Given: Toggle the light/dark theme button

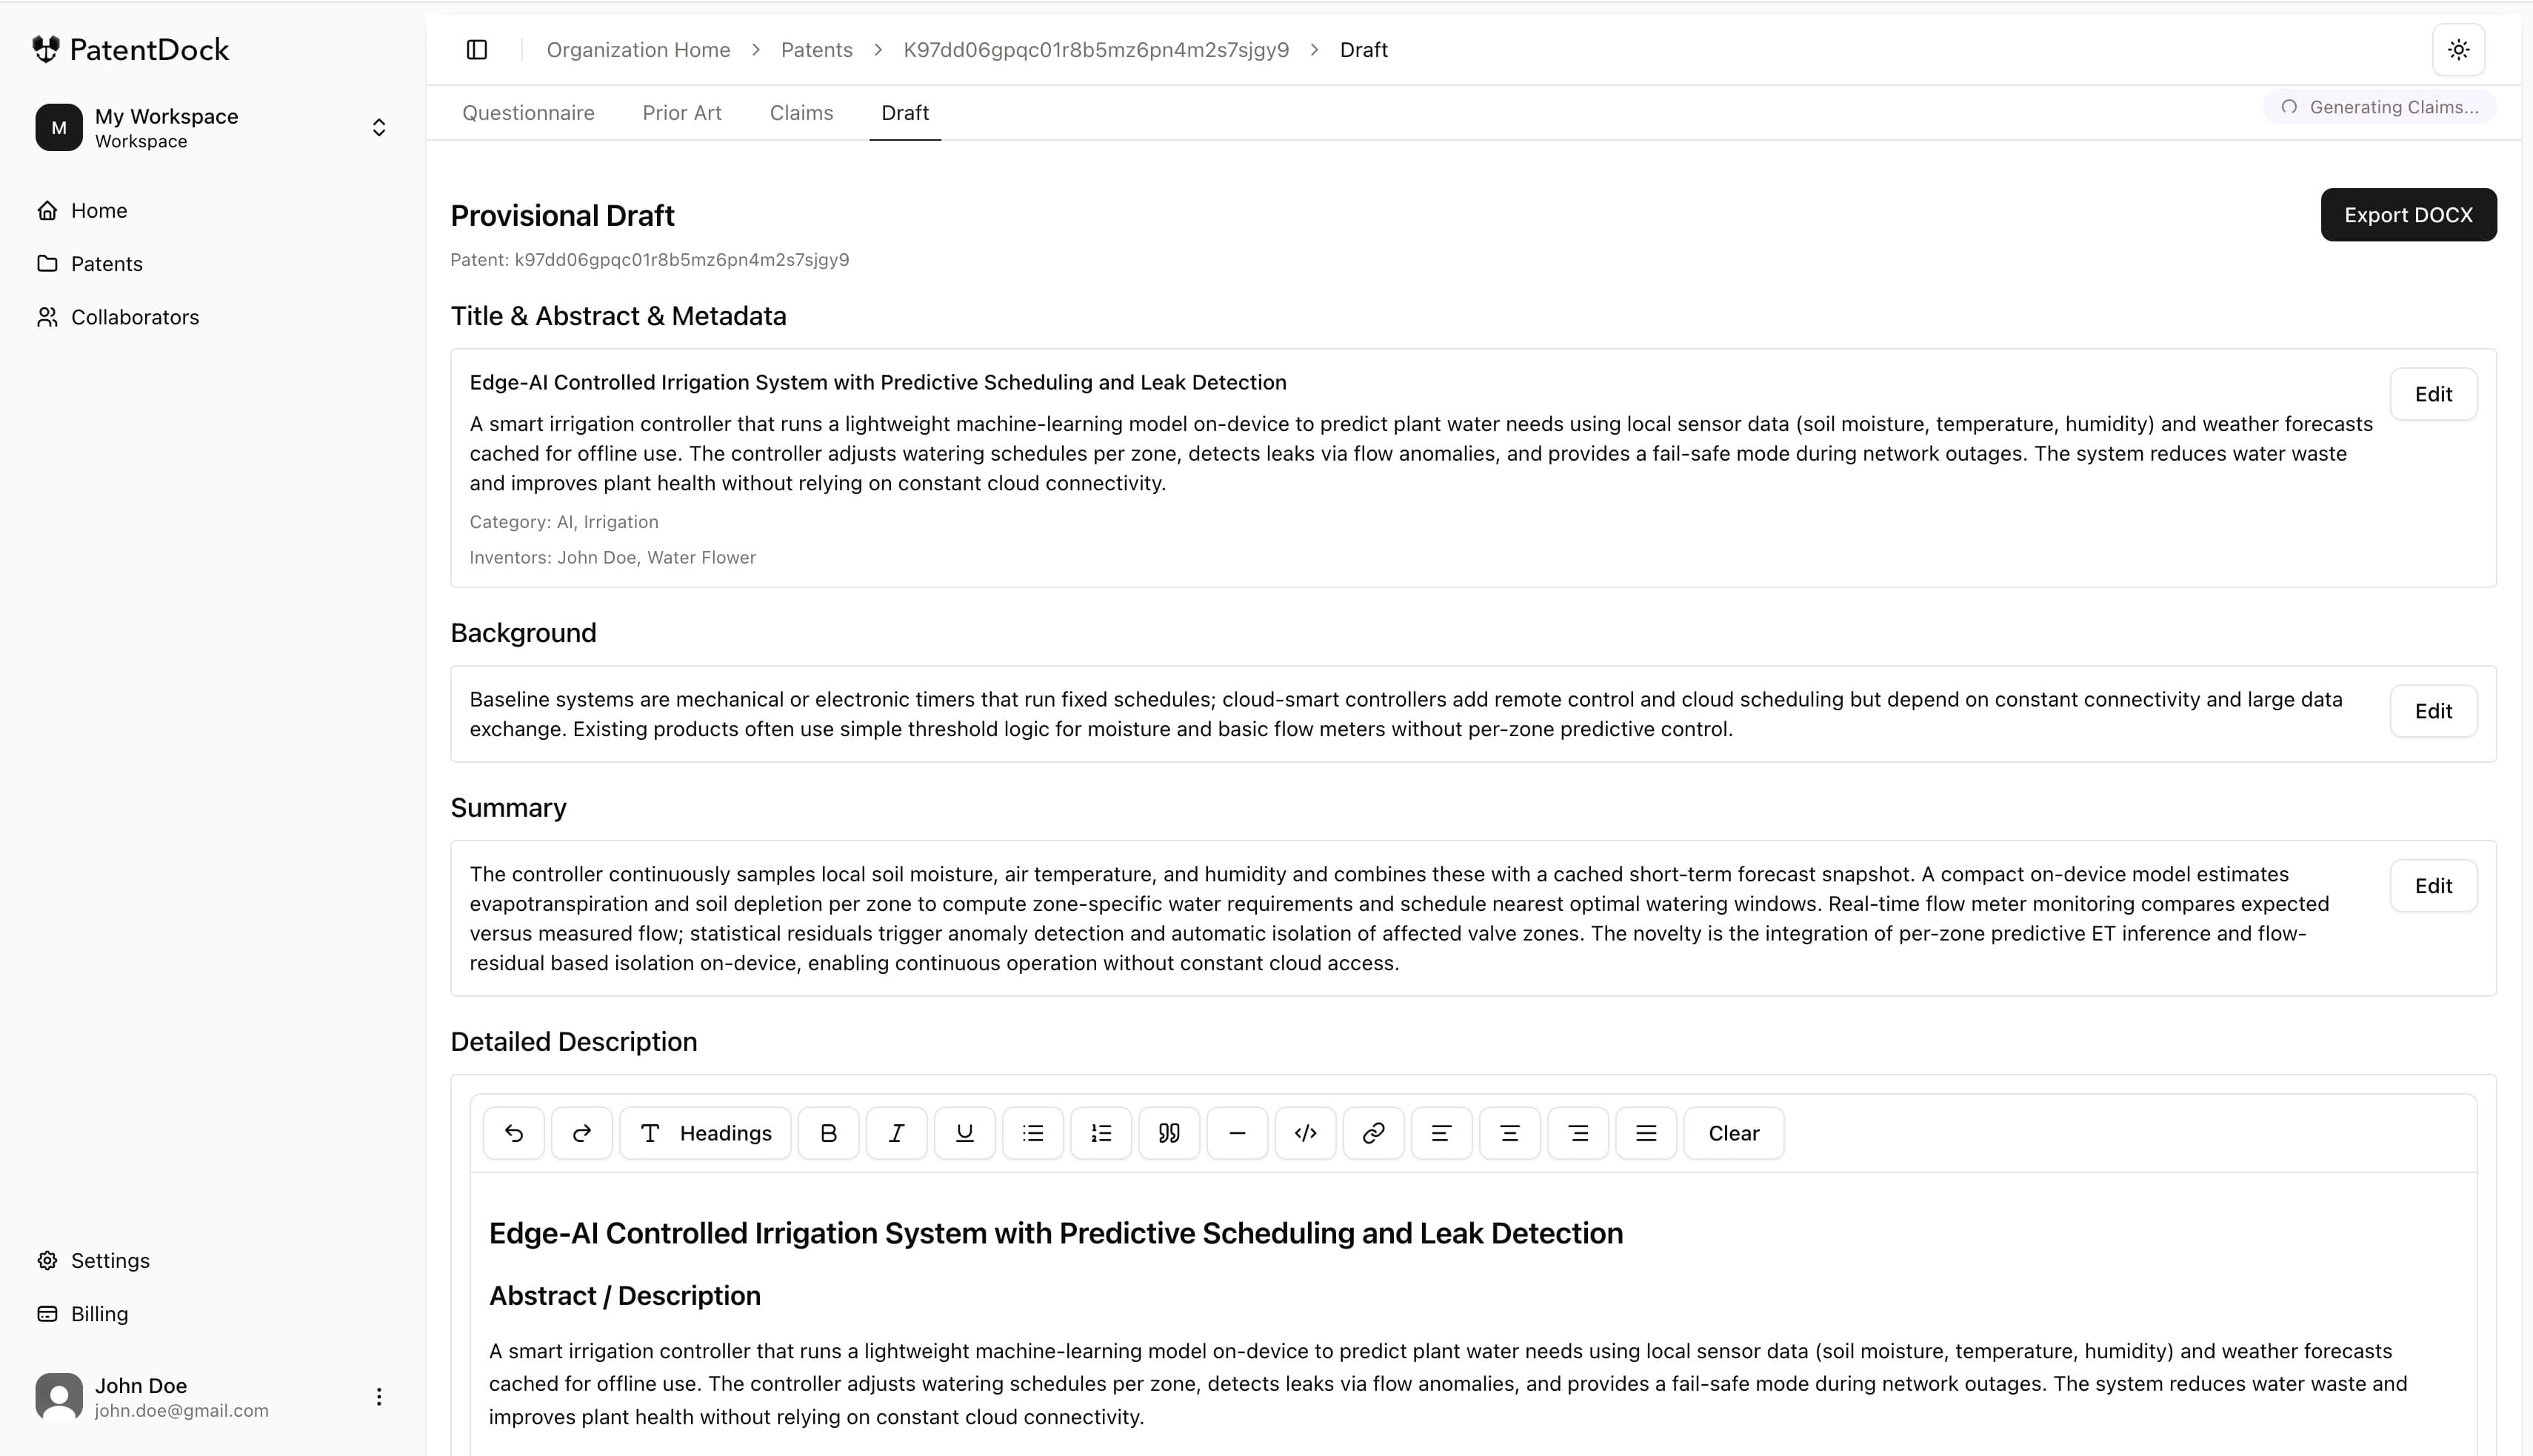Looking at the screenshot, I should (x=2458, y=50).
